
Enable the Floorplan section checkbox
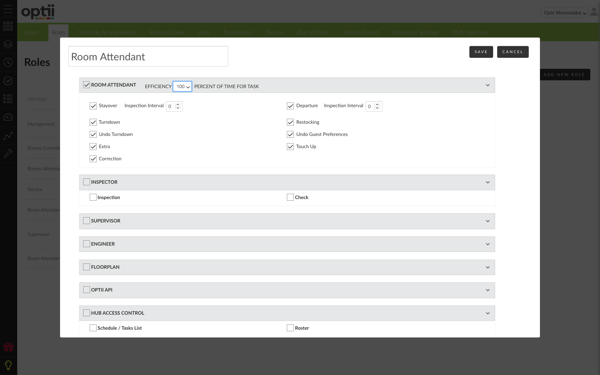click(x=86, y=267)
